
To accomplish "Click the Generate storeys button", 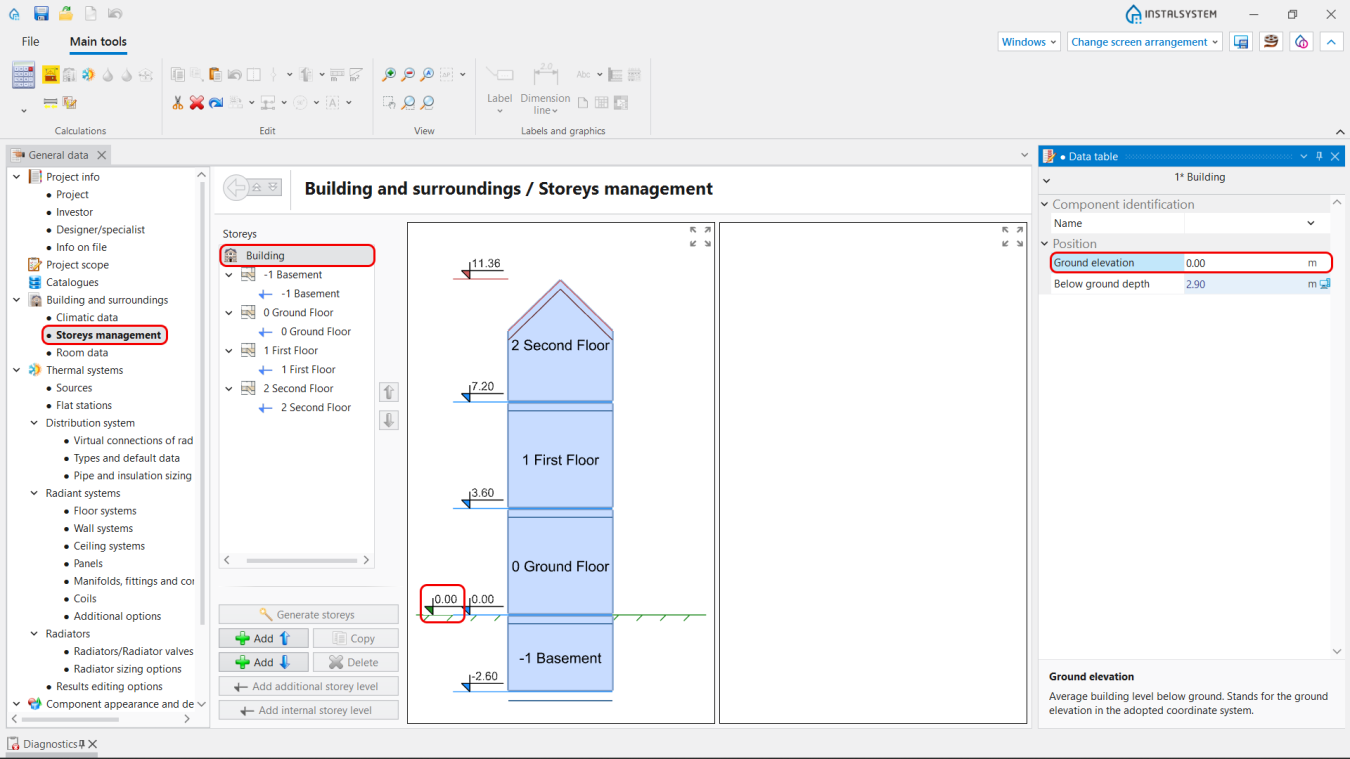I will point(308,614).
